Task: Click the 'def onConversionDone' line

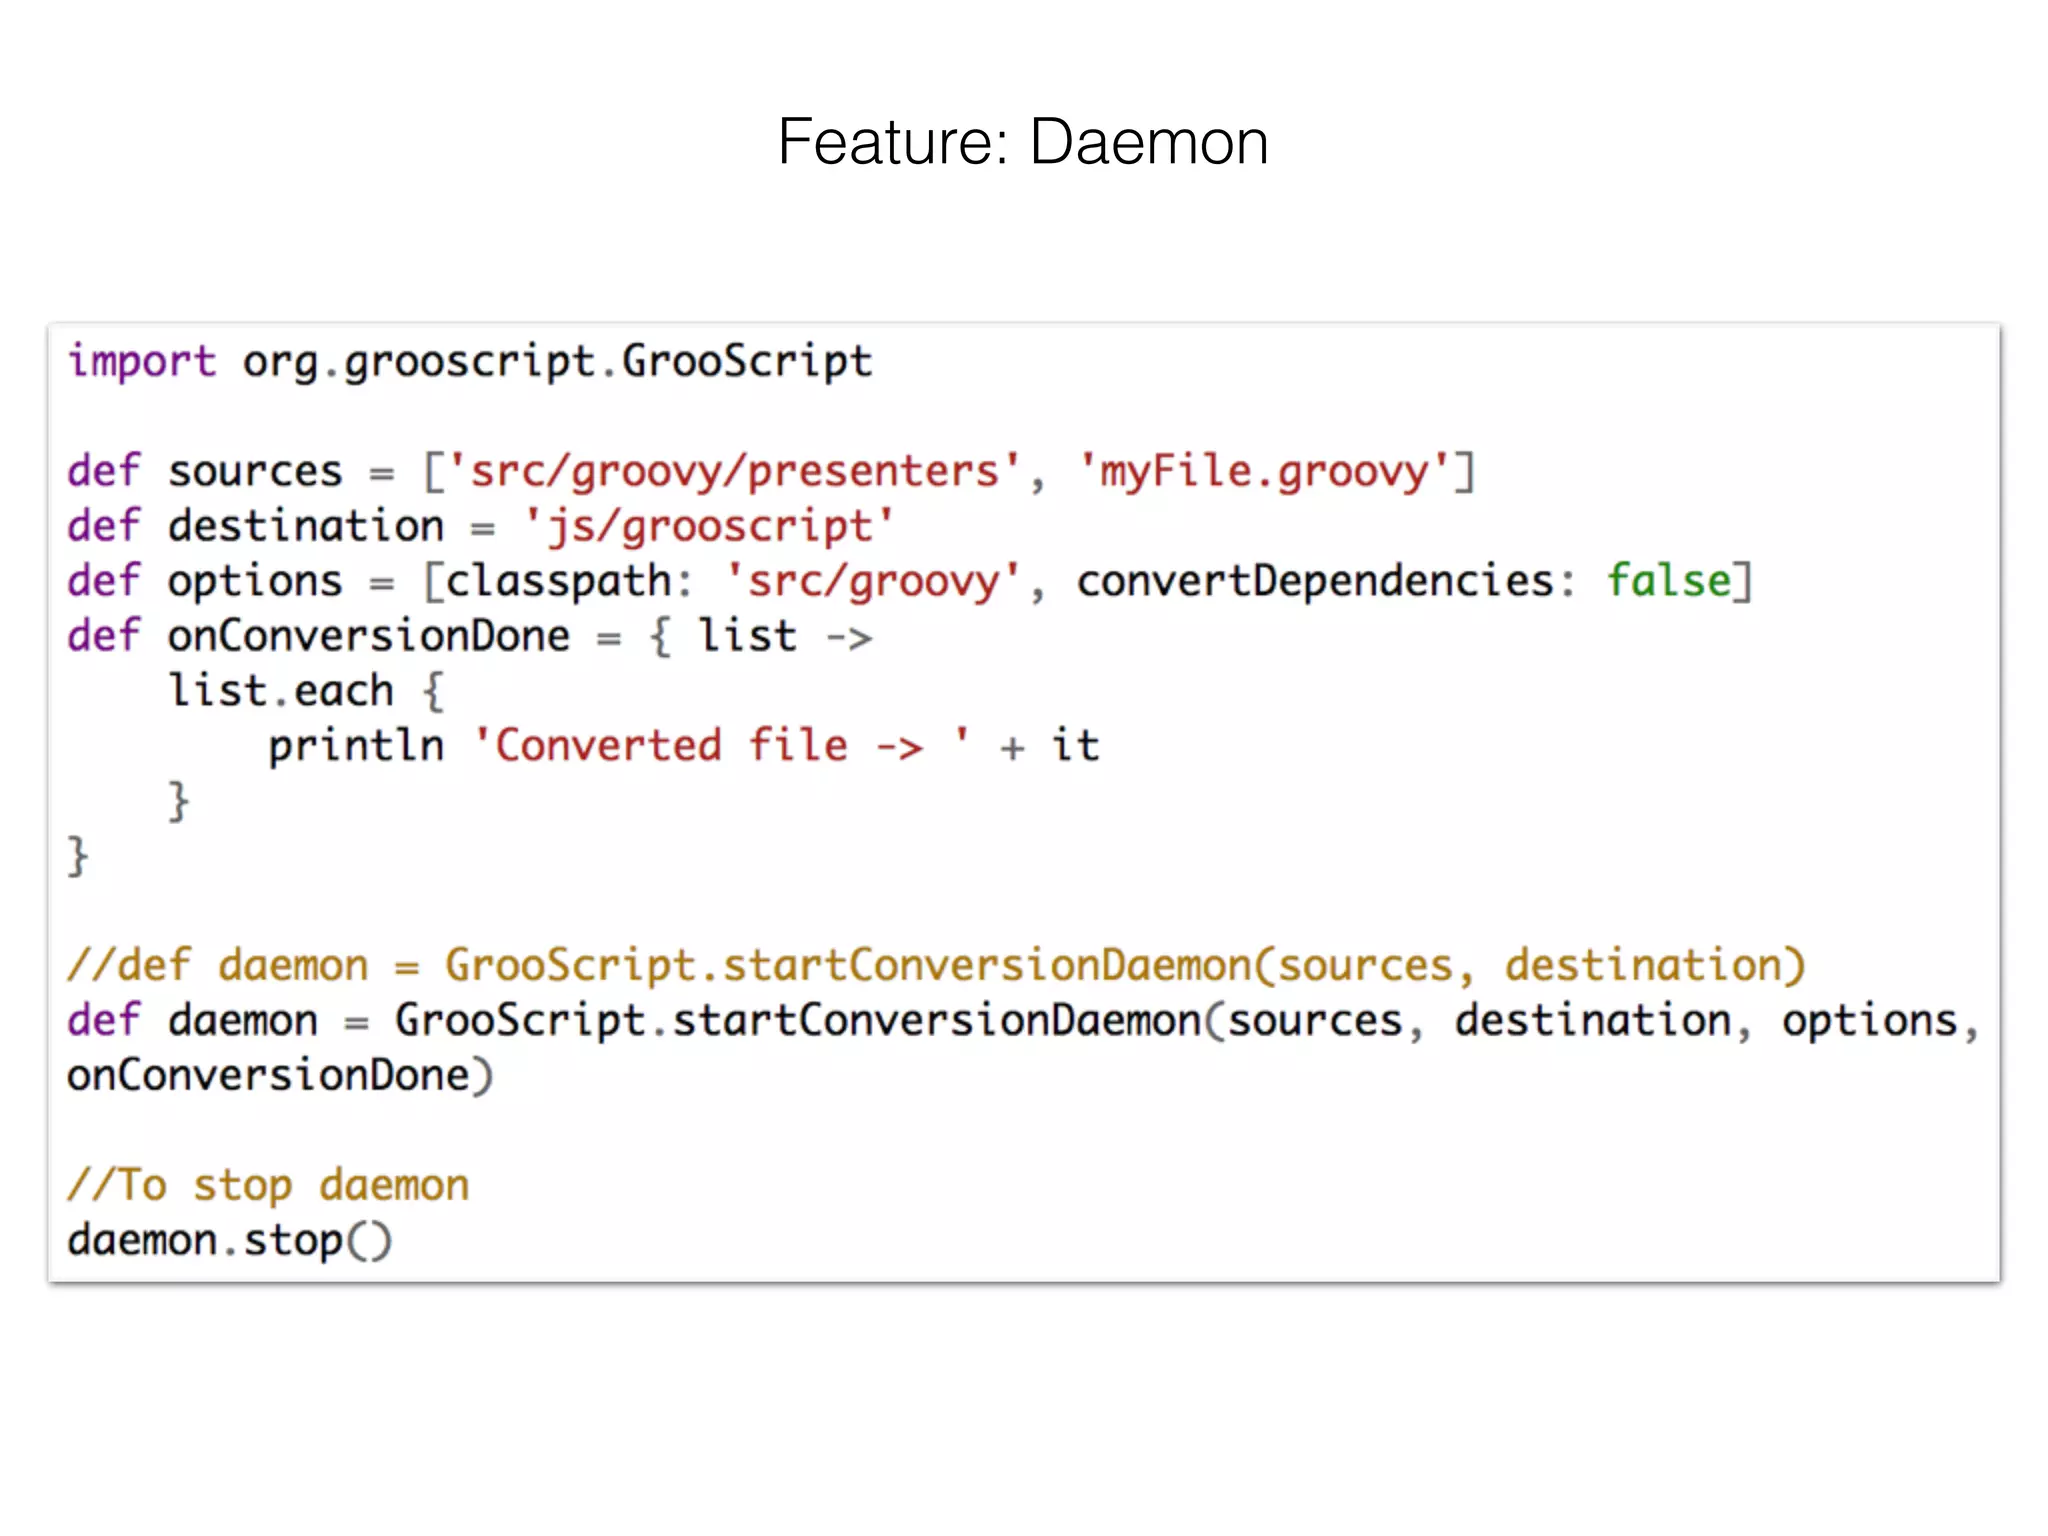Action: point(470,637)
